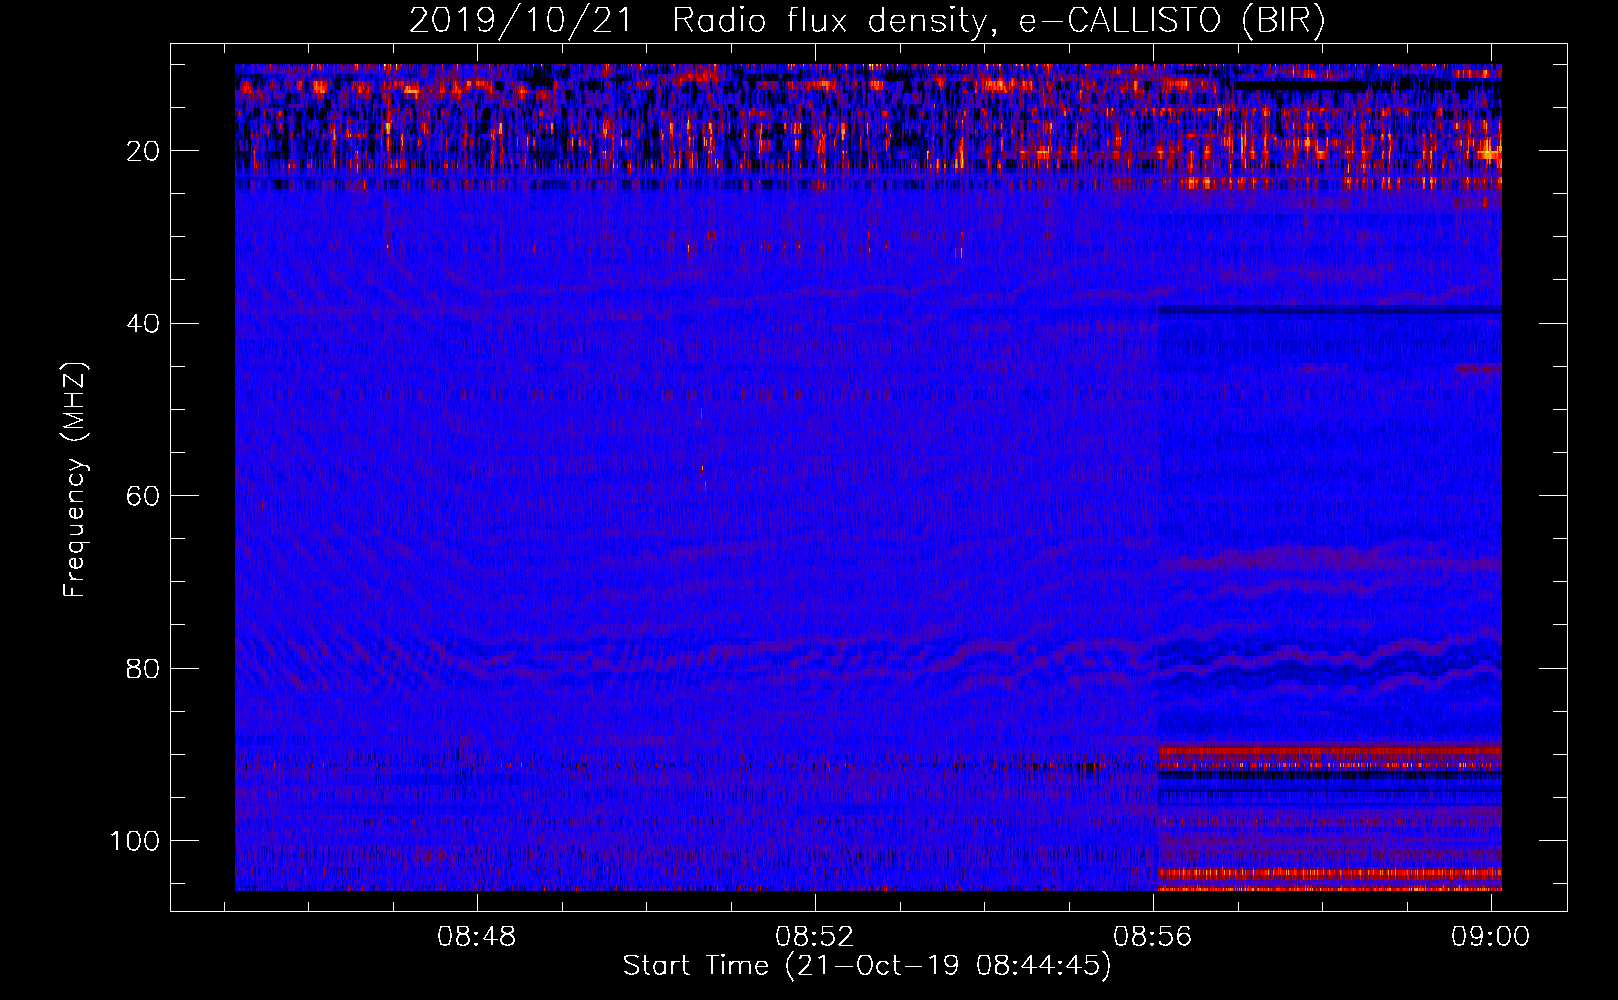Click the '40' frequency tick label

tap(143, 324)
